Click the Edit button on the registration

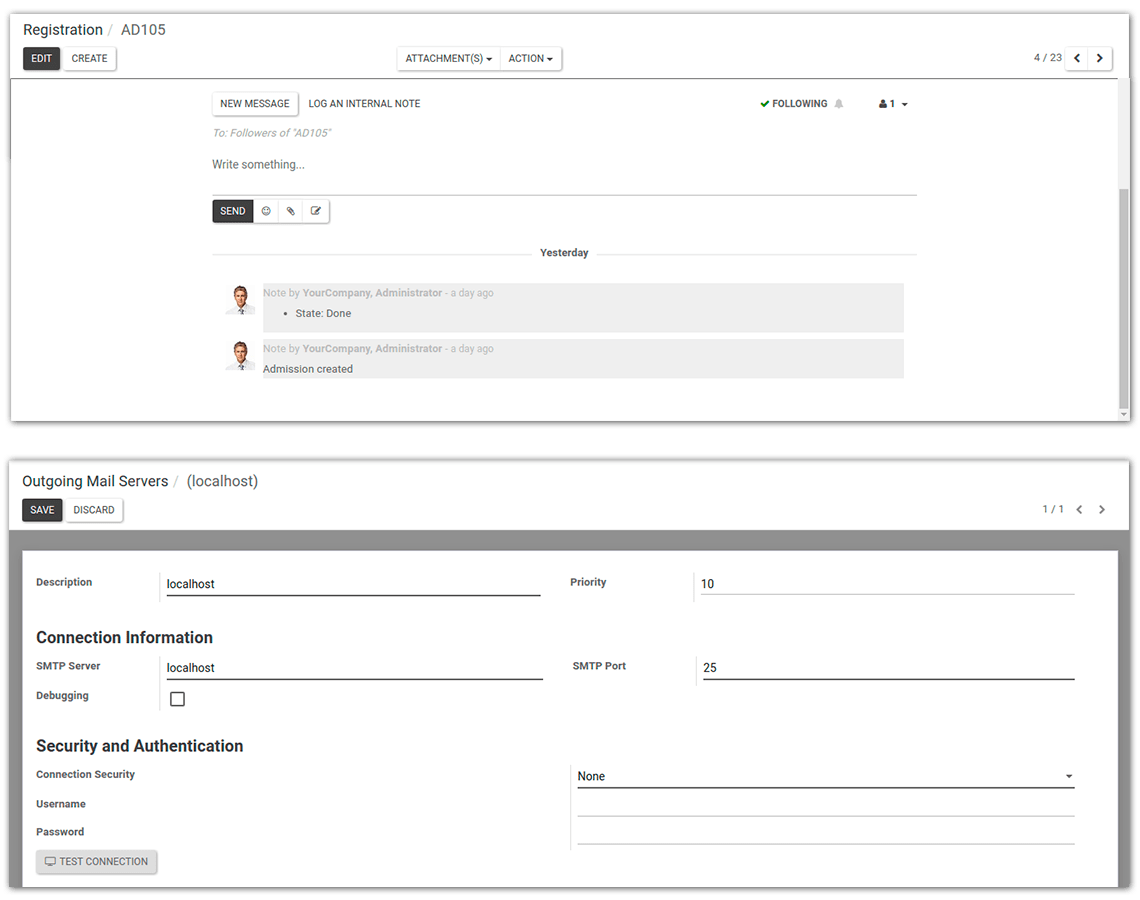[41, 58]
